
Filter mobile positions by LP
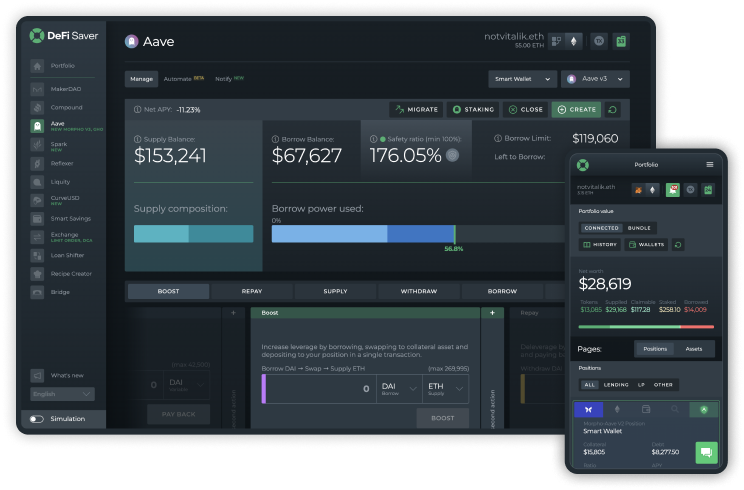[641, 385]
